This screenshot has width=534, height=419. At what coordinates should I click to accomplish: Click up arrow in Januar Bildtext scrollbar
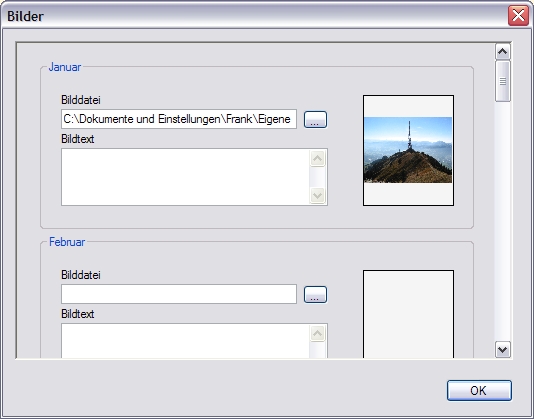pyautogui.click(x=318, y=158)
